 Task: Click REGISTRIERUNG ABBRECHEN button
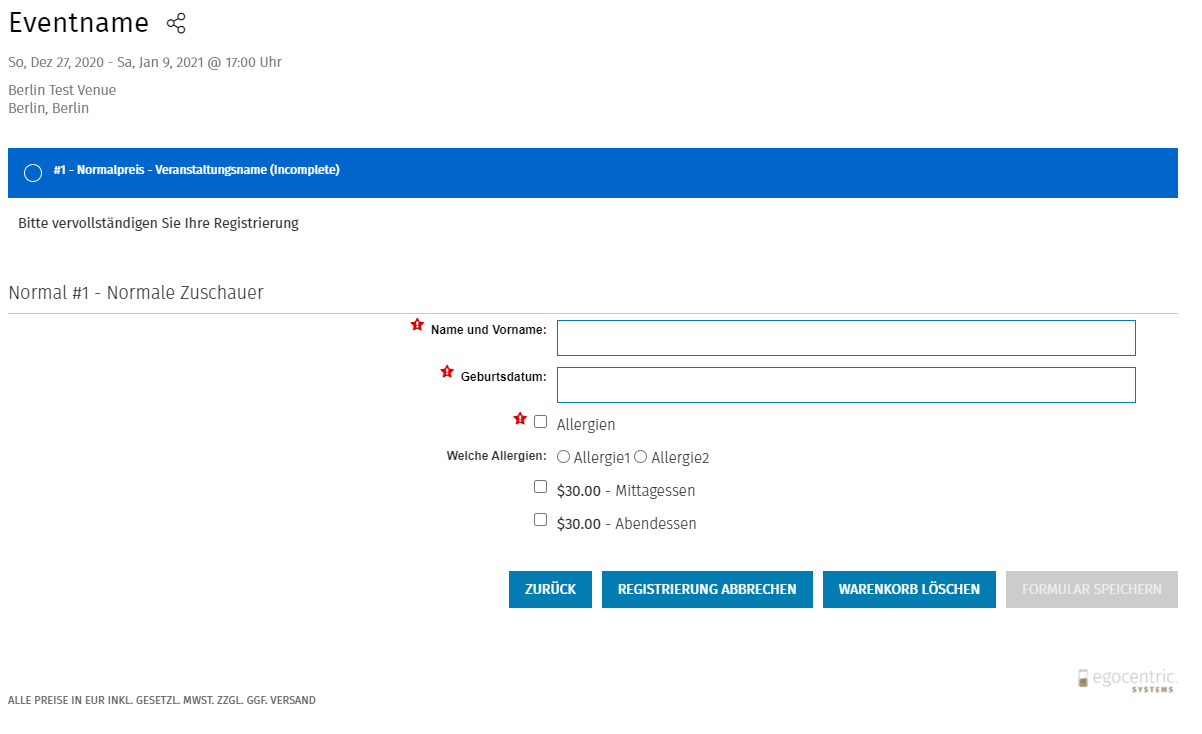click(707, 589)
